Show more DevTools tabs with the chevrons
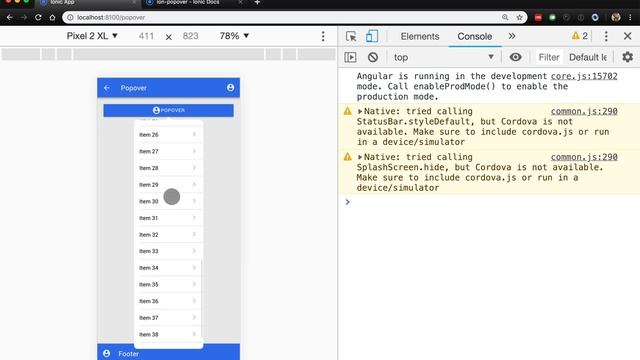 pyautogui.click(x=512, y=36)
